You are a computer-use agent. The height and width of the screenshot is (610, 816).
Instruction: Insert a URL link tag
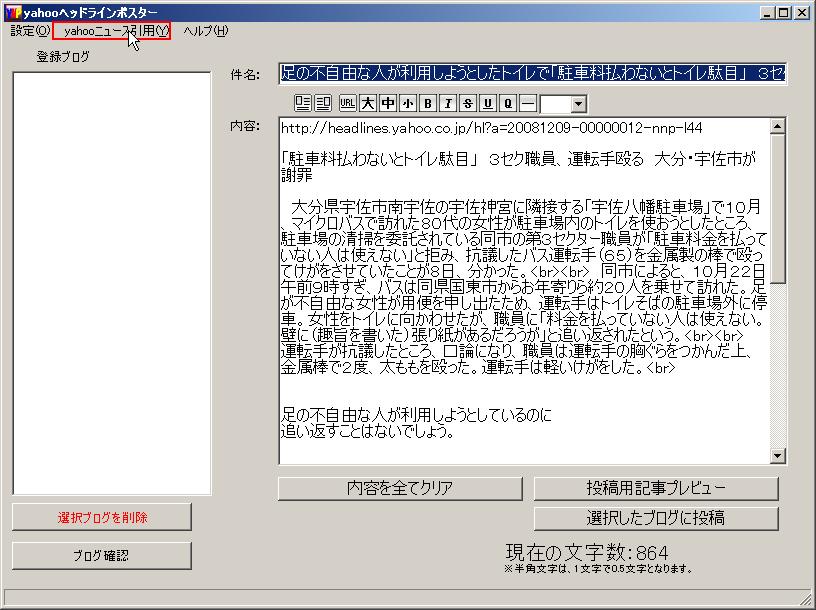coord(348,103)
